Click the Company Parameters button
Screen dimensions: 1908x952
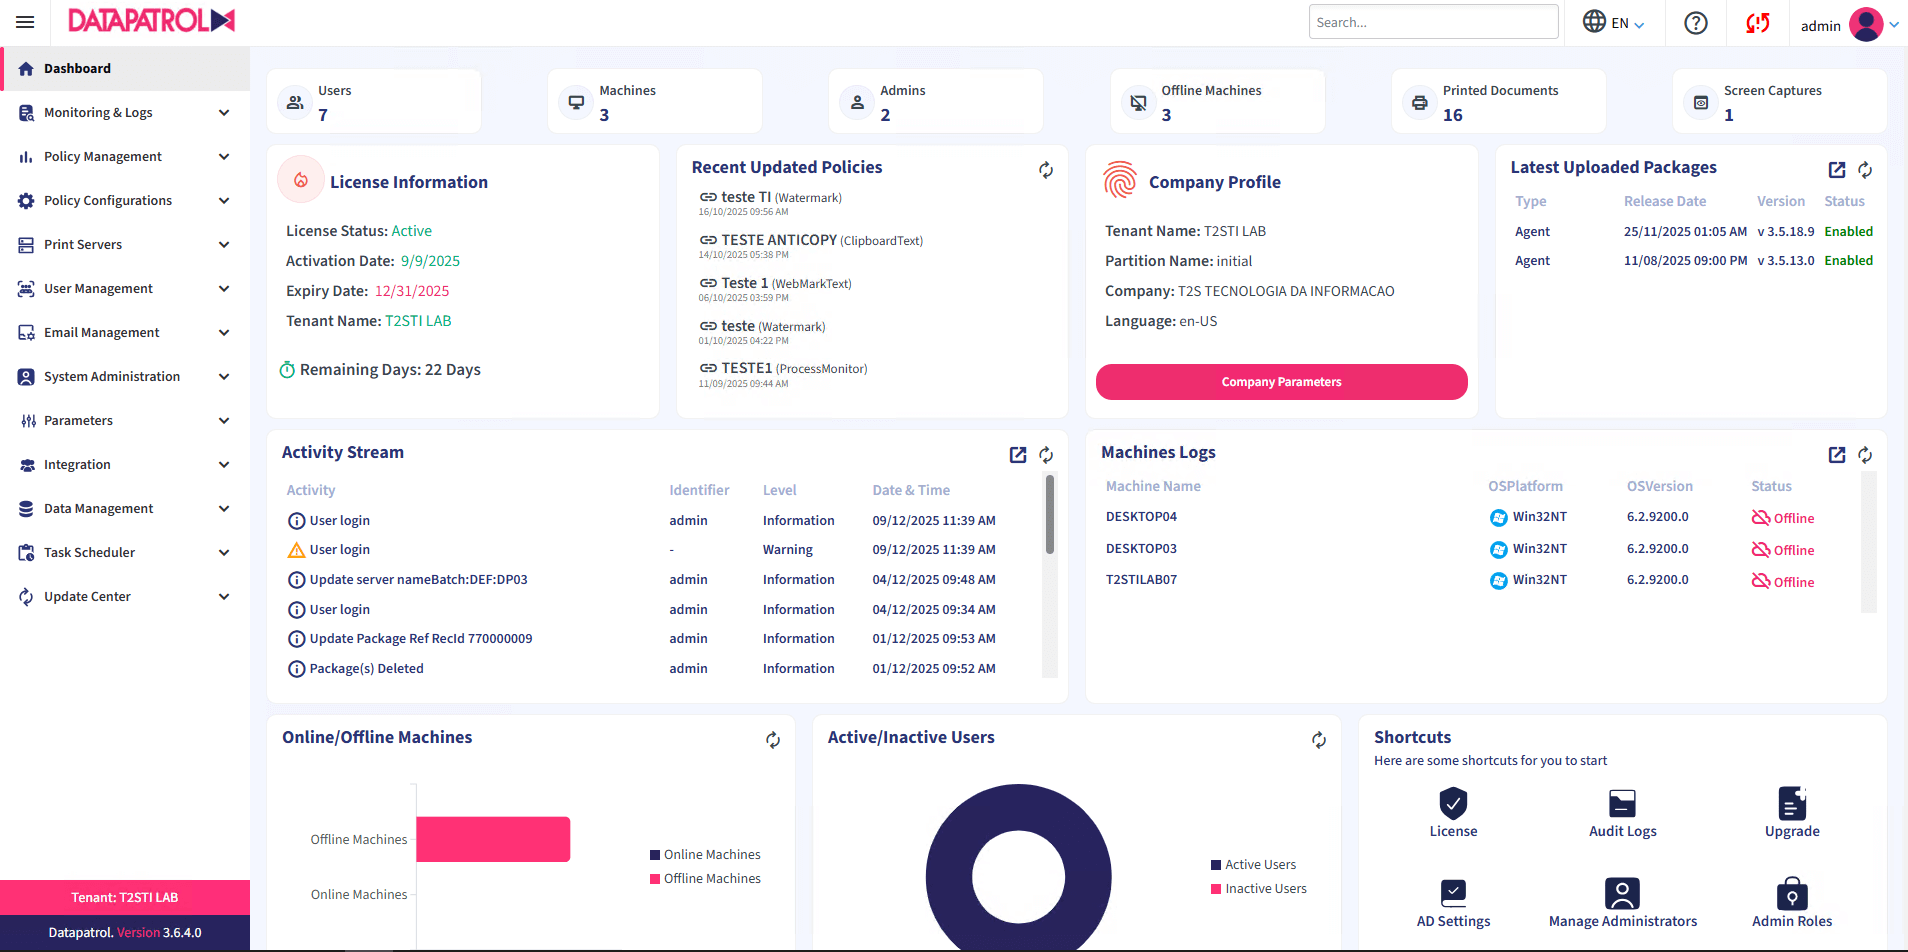(1281, 382)
